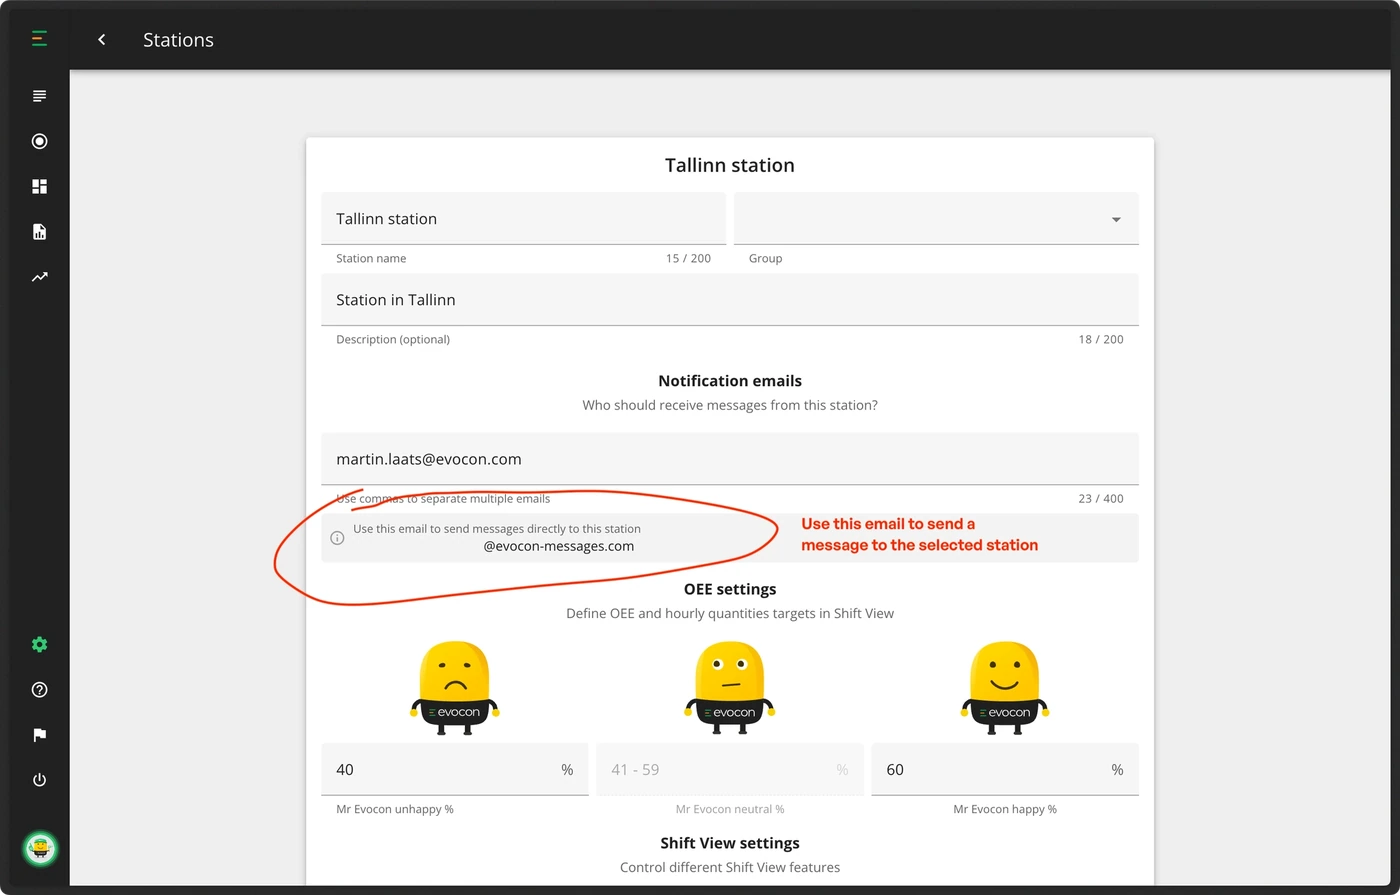
Task: Click the info icon beside station email
Action: click(x=337, y=538)
